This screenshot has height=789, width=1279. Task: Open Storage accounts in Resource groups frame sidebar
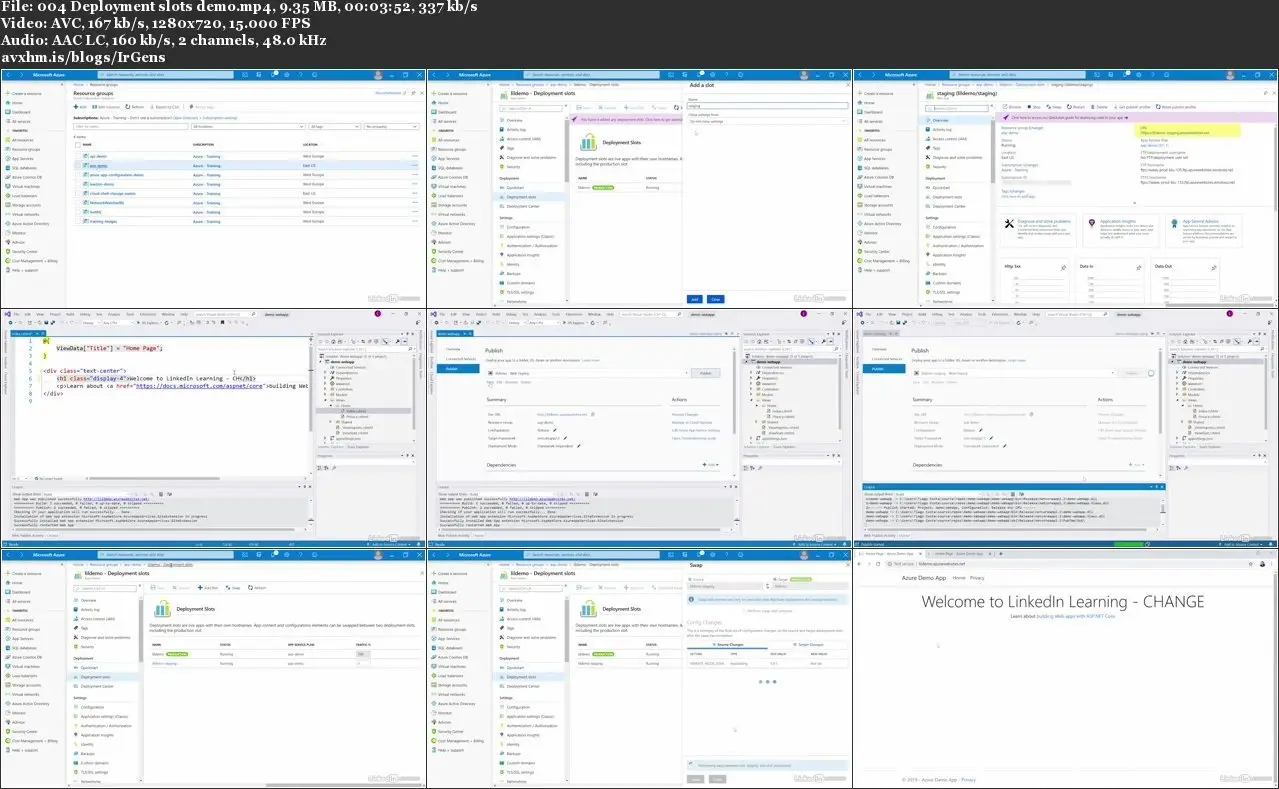click(23, 205)
